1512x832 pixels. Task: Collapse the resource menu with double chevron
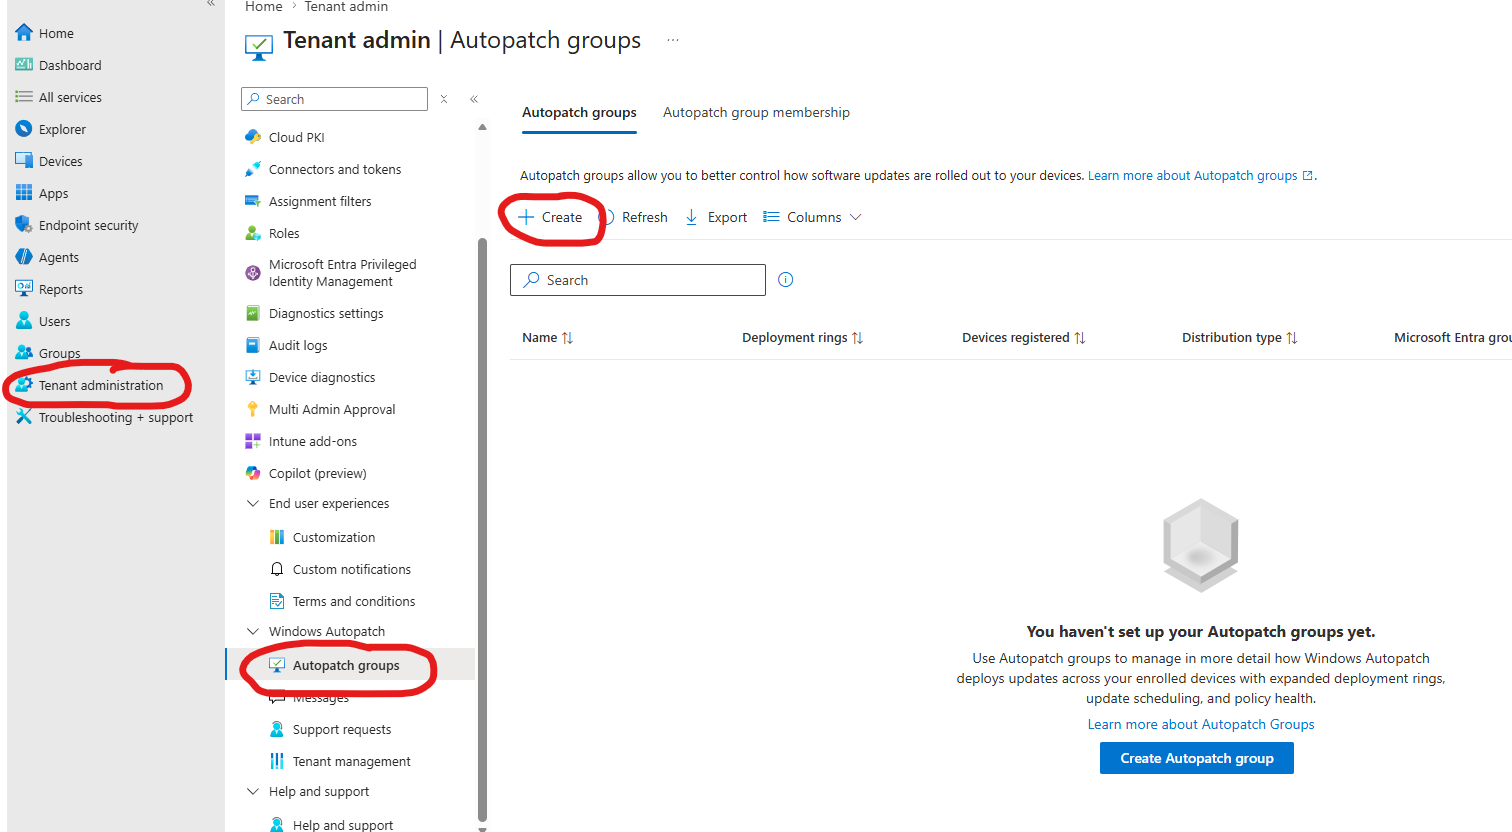point(474,99)
